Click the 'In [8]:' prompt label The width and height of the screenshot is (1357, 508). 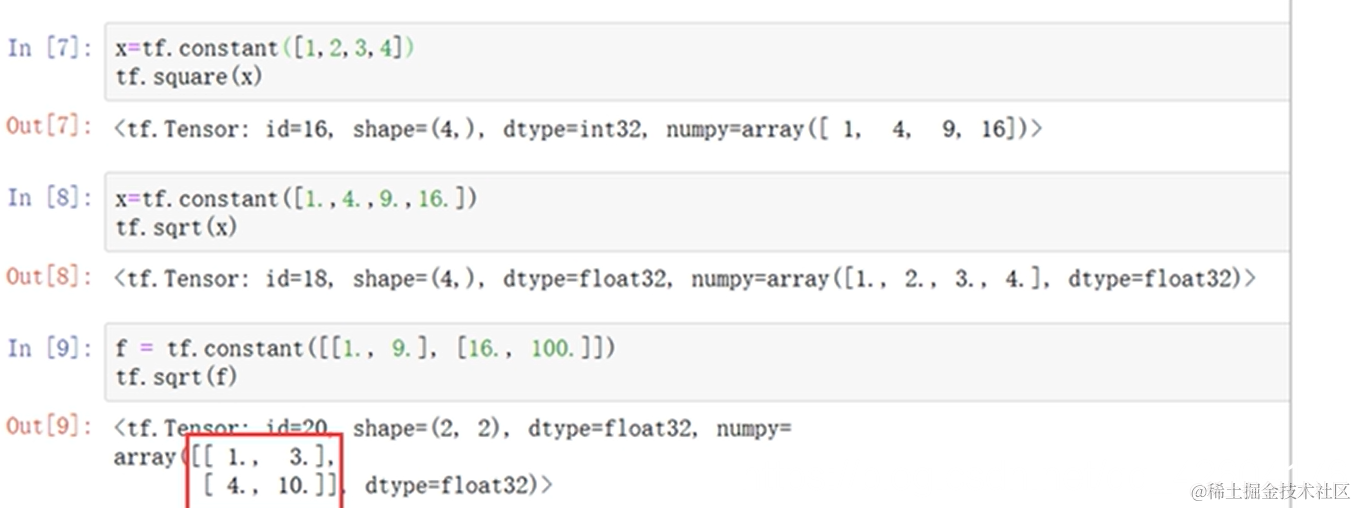tap(50, 197)
